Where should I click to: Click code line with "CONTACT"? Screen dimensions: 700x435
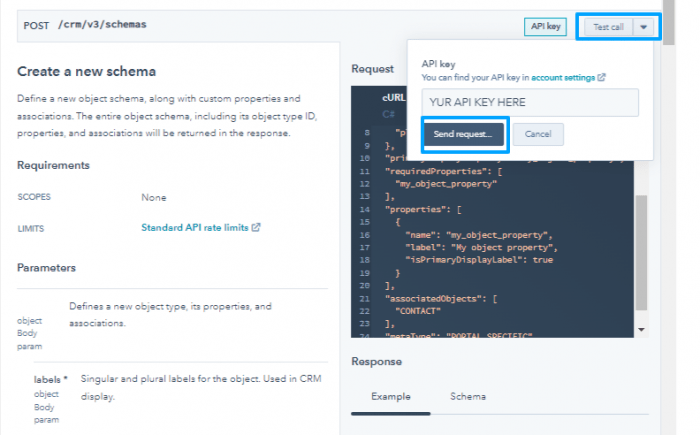418,311
